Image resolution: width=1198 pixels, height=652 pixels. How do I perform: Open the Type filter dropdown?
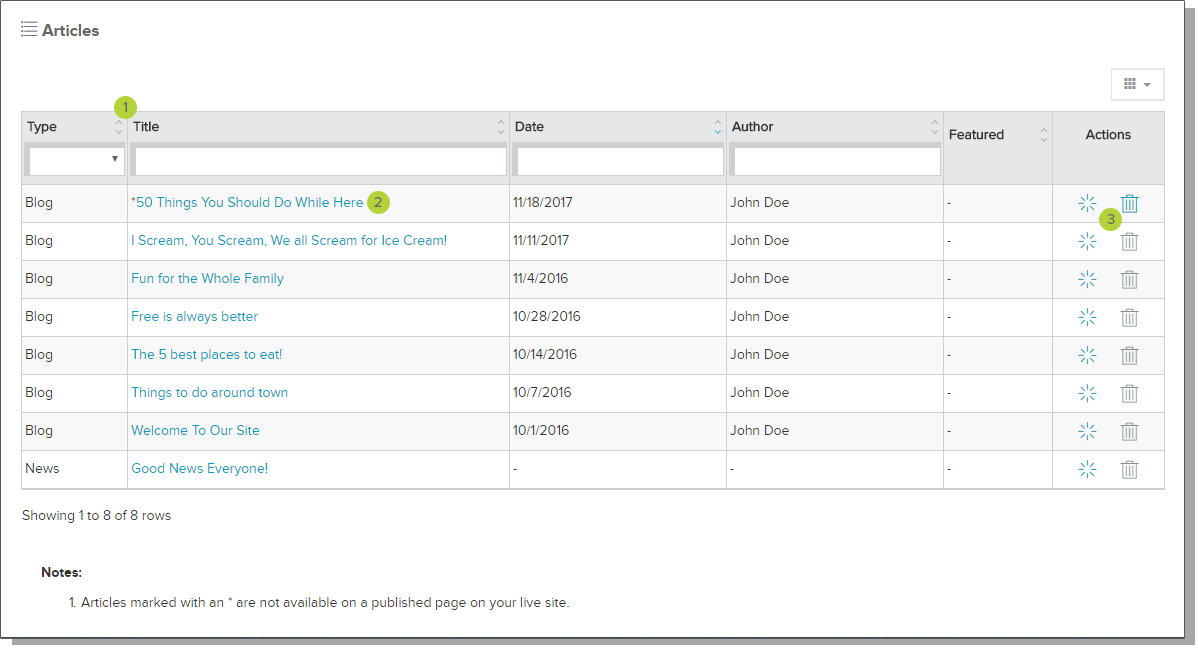click(x=76, y=159)
